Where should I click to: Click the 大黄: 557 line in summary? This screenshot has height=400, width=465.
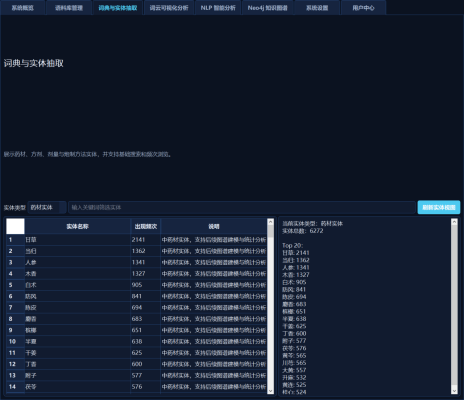pos(294,370)
